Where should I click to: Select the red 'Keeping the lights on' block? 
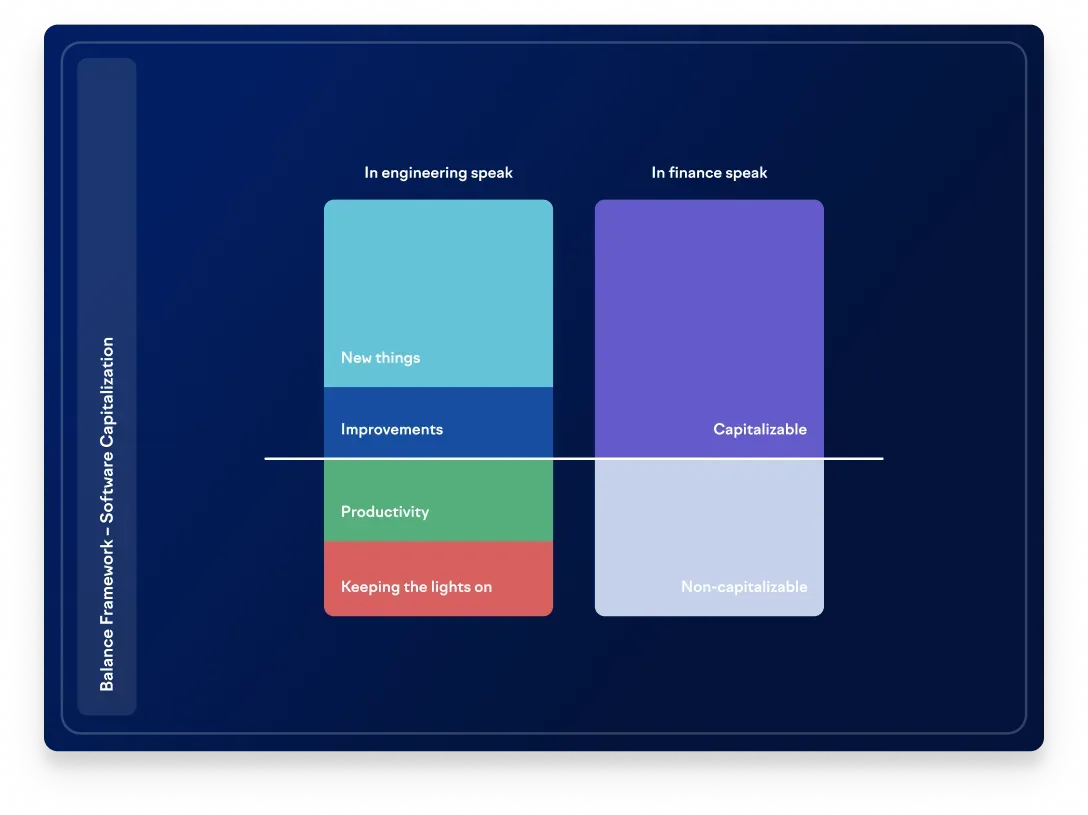click(x=439, y=578)
